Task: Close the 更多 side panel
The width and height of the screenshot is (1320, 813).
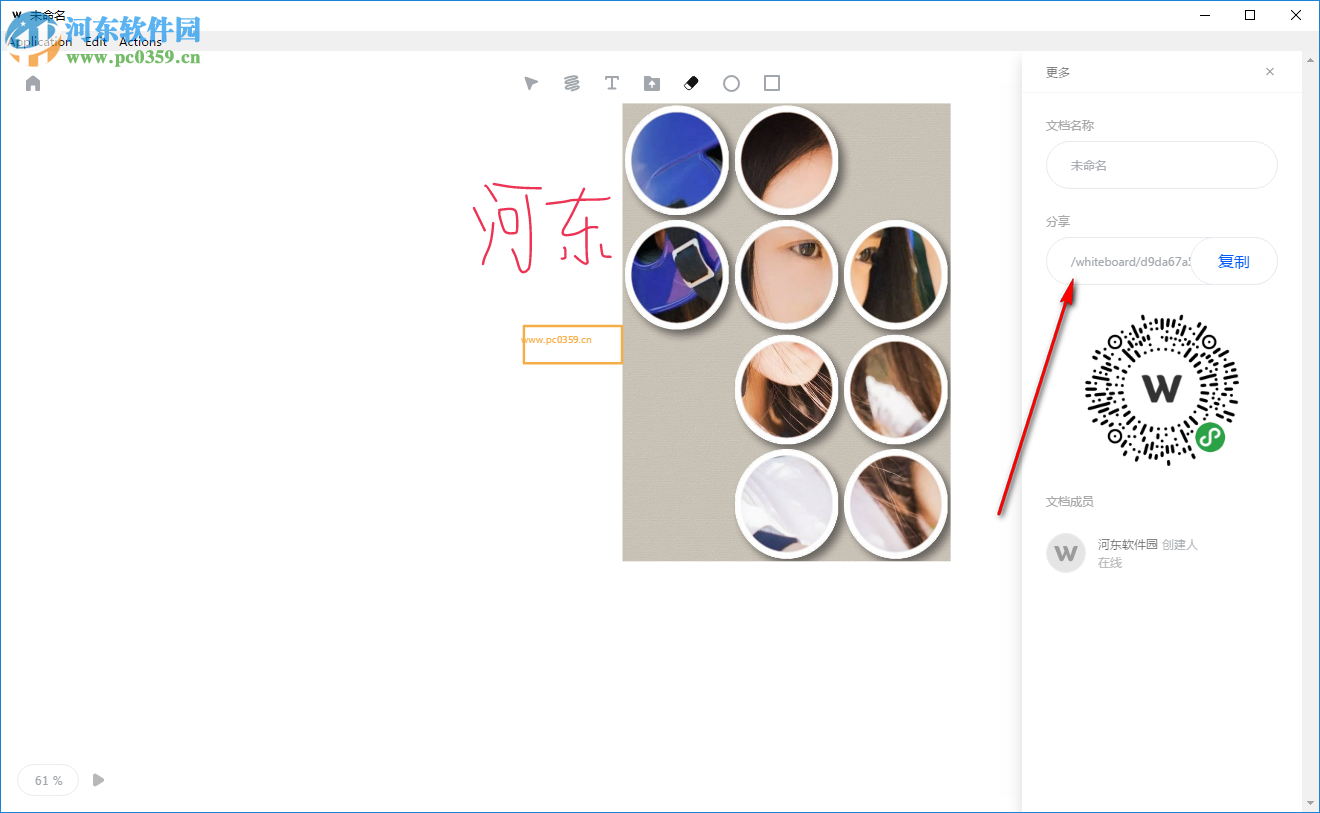Action: (1270, 72)
